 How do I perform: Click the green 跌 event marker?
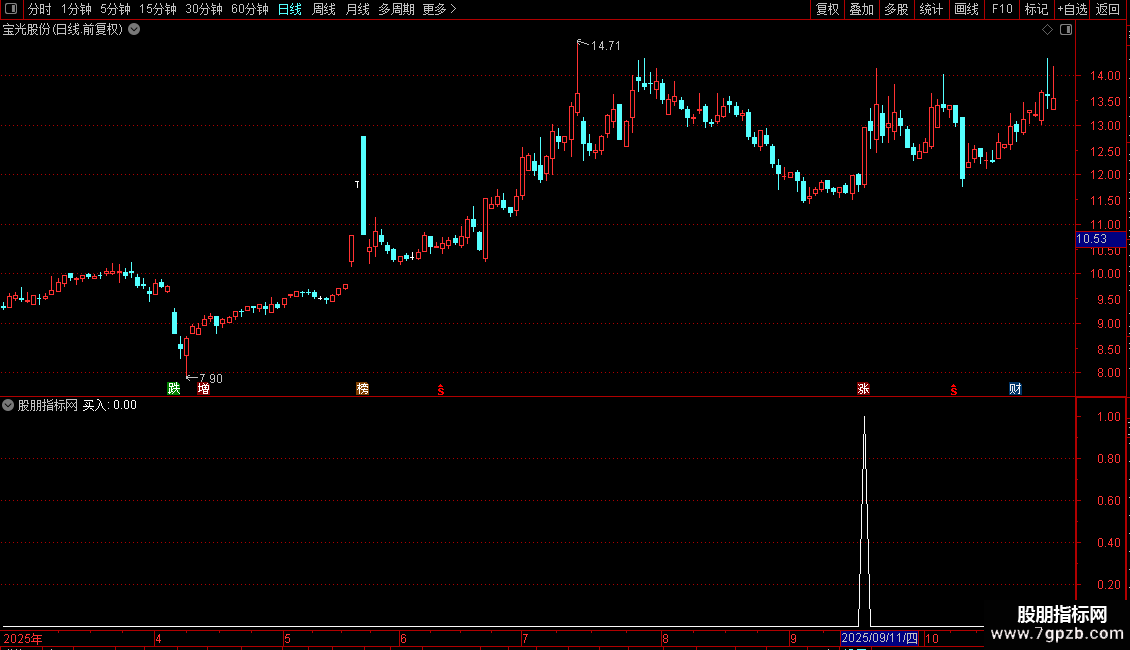point(174,388)
